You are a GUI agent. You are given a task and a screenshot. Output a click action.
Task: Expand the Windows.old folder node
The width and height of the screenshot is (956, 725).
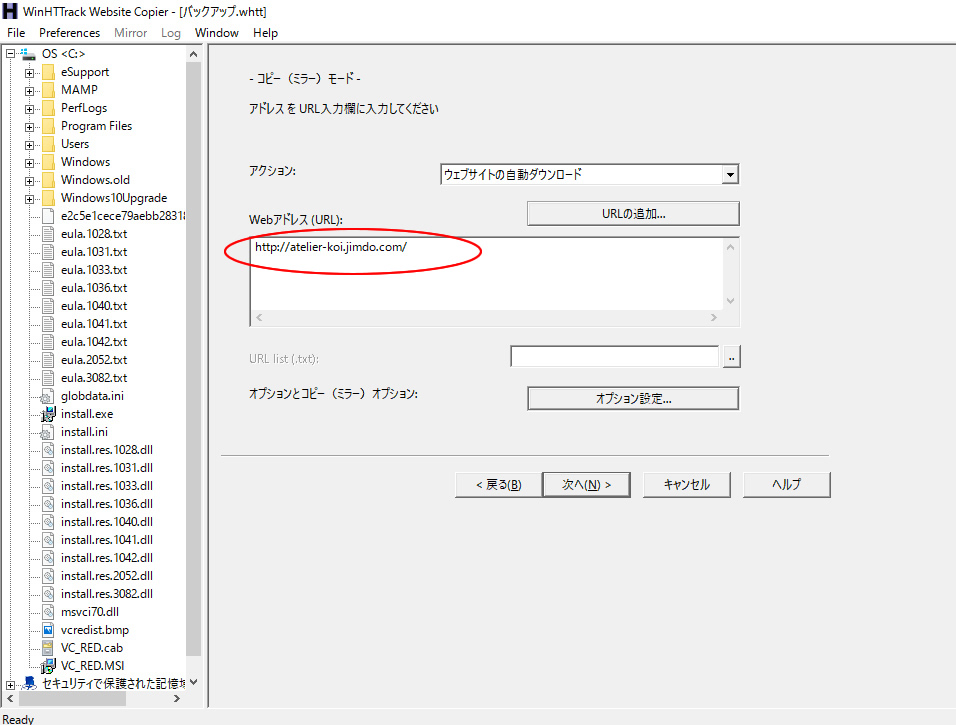28,179
